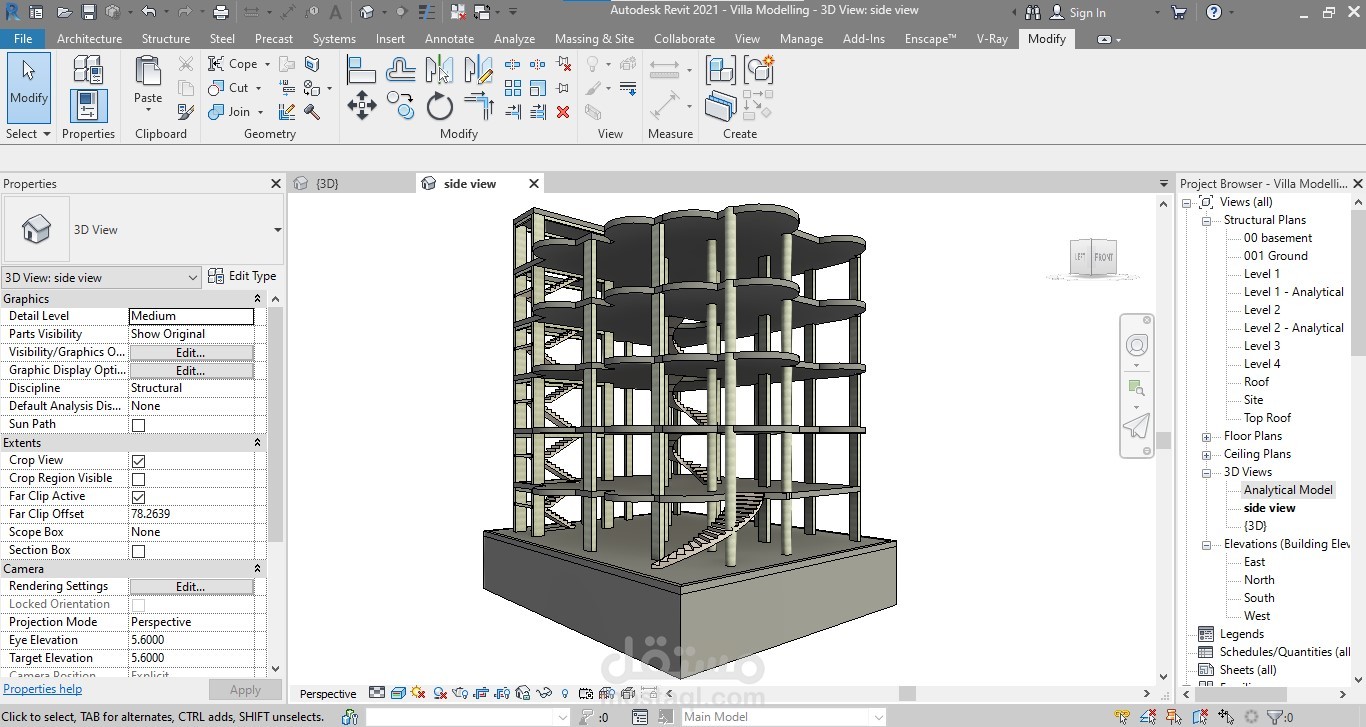Open the Main Model design option dropdown
Screen dimensions: 1366x727
click(877, 716)
